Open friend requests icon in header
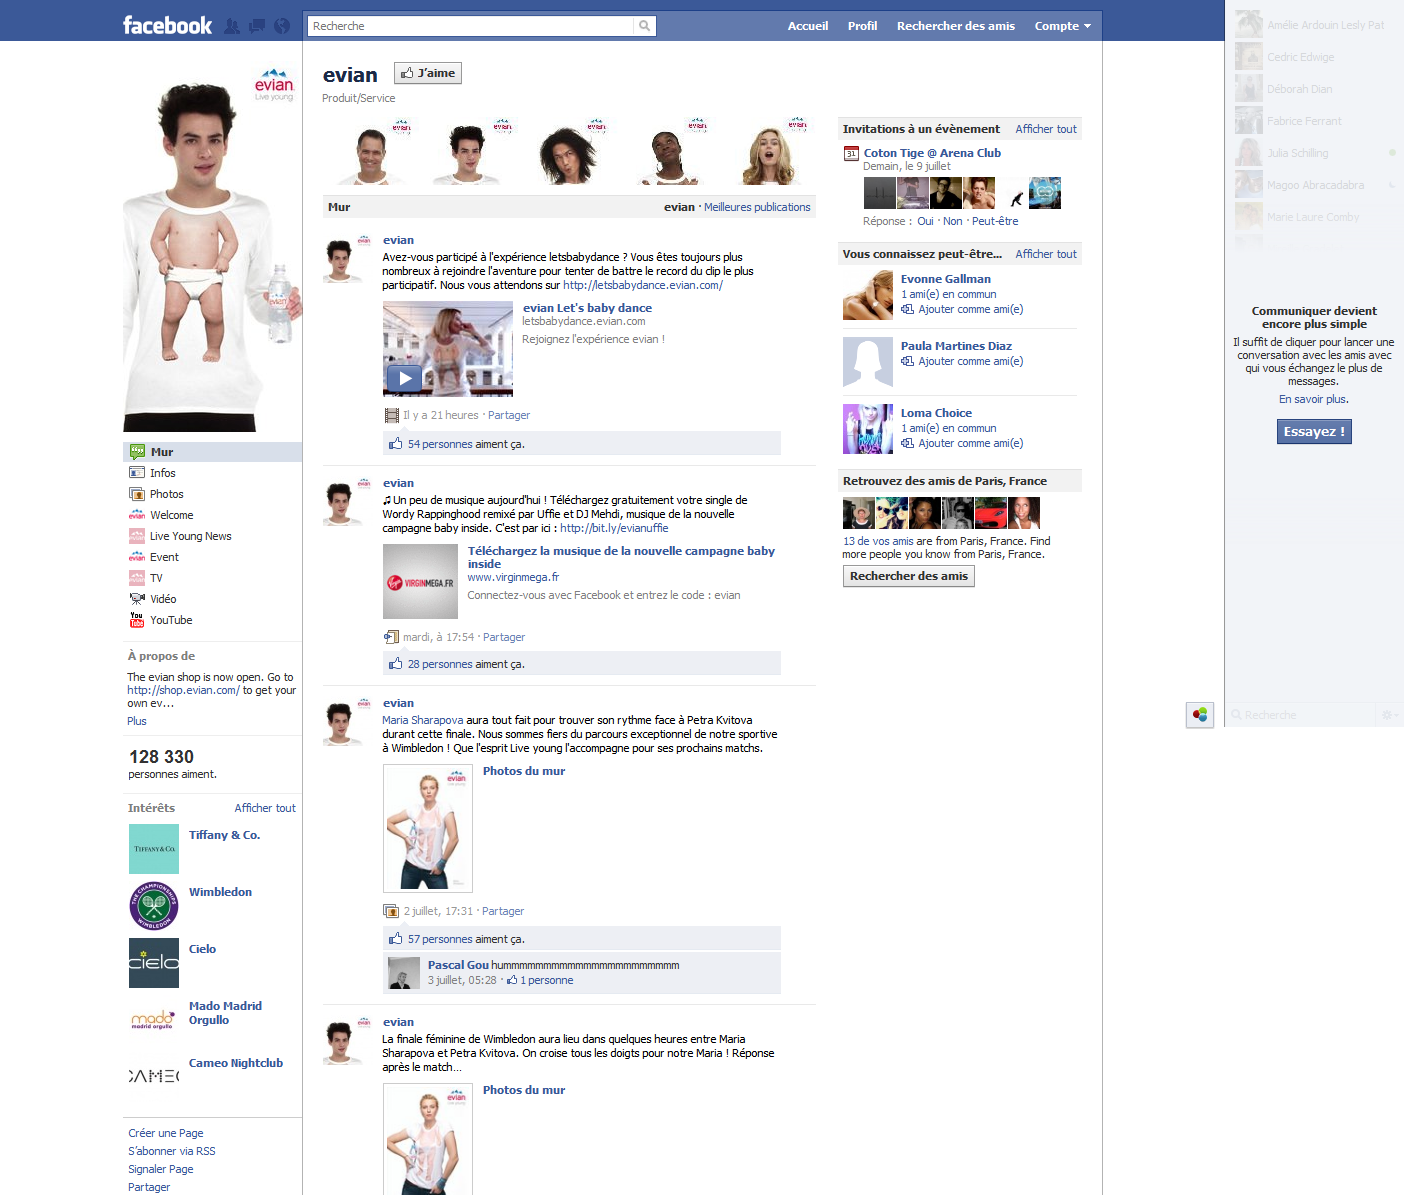Image resolution: width=1404 pixels, height=1195 pixels. (232, 26)
